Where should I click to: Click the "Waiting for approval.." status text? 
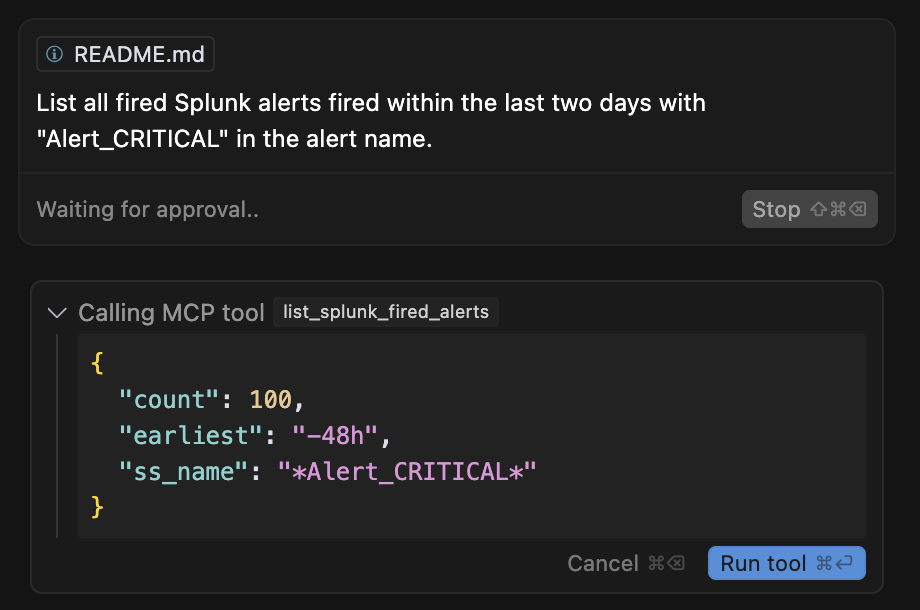[147, 210]
